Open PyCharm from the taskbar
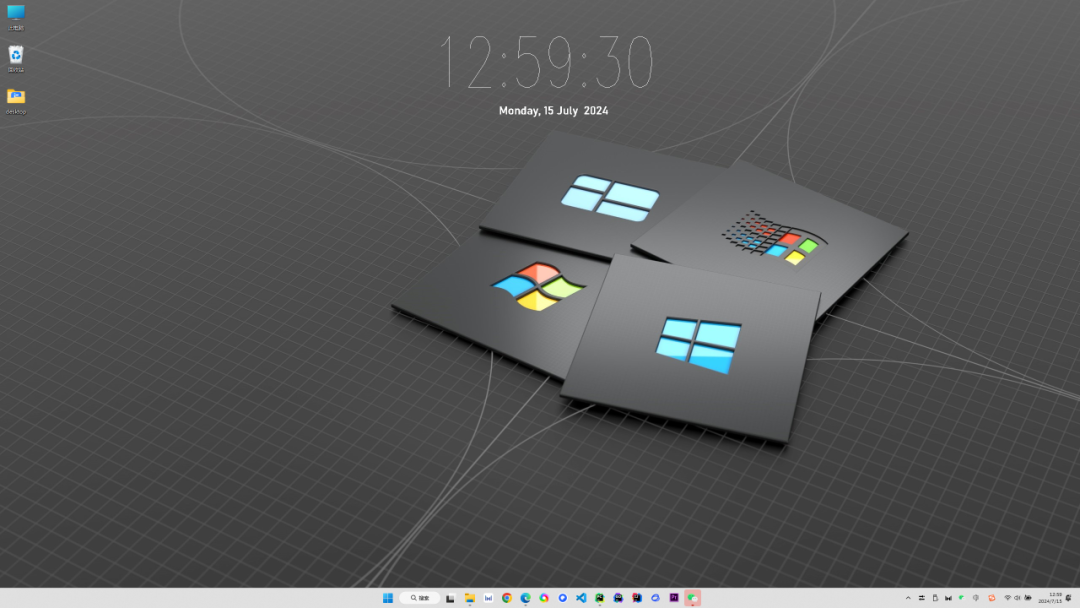The height and width of the screenshot is (608, 1080). click(x=599, y=598)
